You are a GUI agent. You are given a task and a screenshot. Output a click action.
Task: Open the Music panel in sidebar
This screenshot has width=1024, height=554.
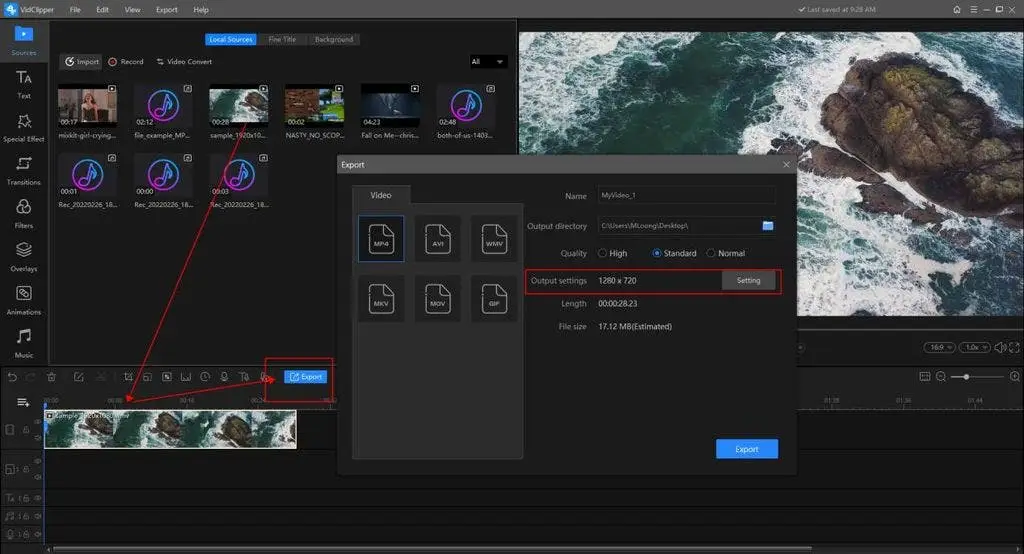coord(24,343)
